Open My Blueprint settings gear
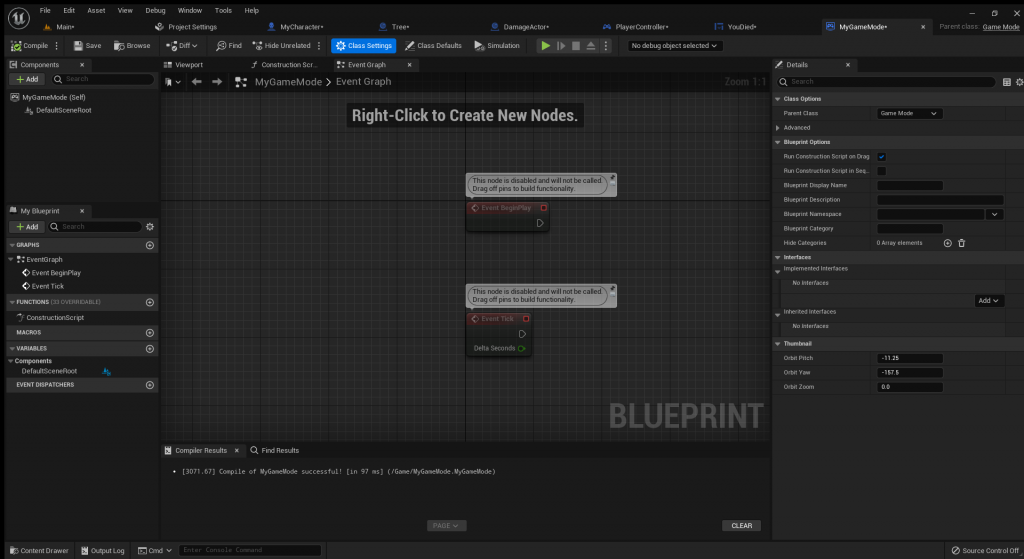Viewport: 1024px width, 559px height. click(150, 227)
